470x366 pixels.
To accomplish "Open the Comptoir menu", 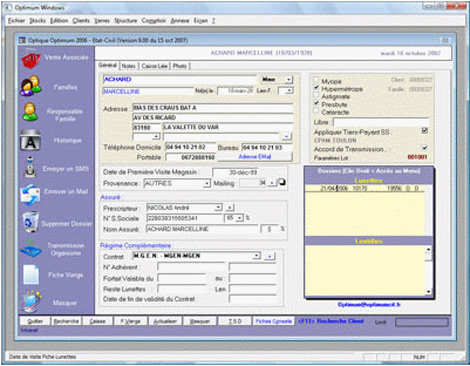I will point(154,21).
